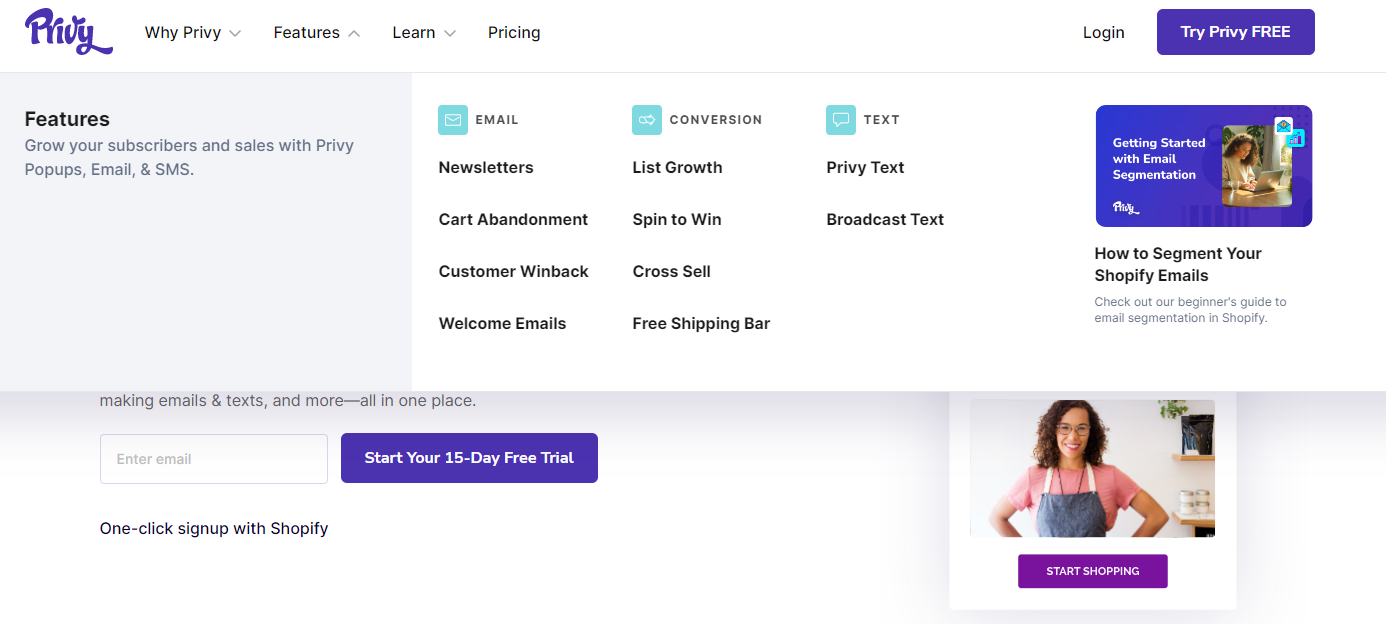Open Privy Text feature
This screenshot has height=624, width=1386.
865,167
